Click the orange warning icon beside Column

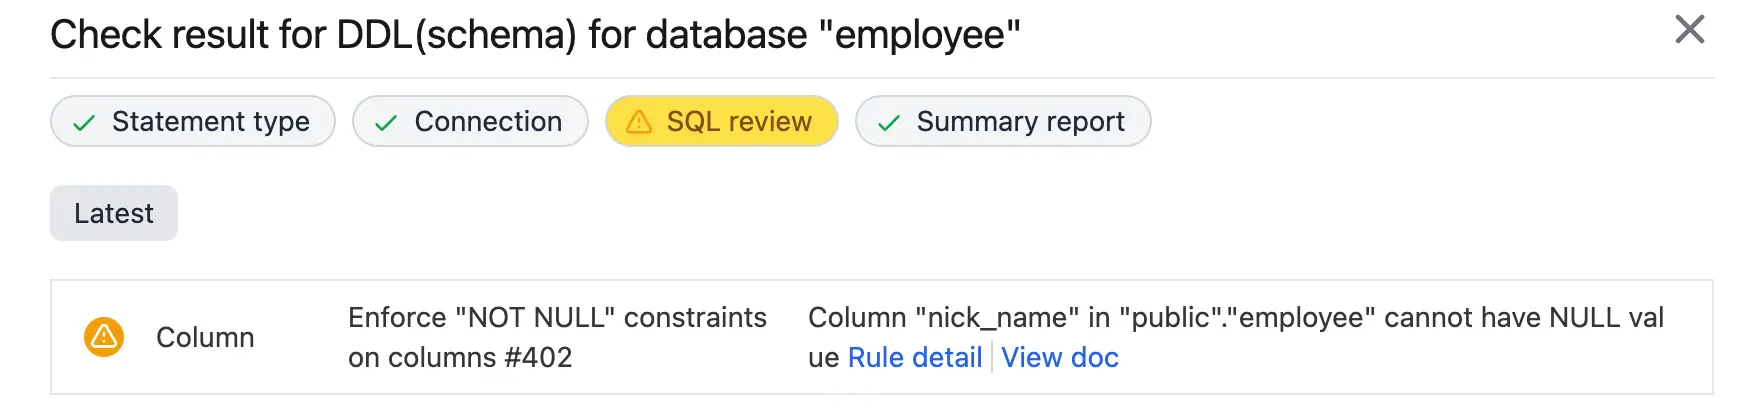click(x=104, y=337)
